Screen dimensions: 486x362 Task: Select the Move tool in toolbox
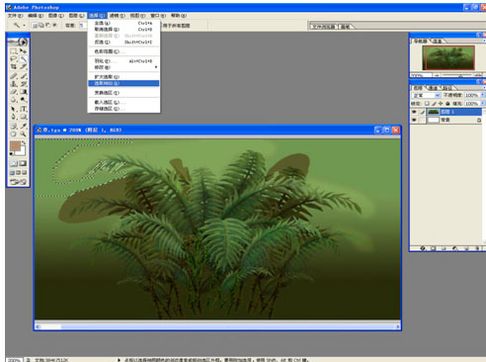pyautogui.click(x=23, y=51)
